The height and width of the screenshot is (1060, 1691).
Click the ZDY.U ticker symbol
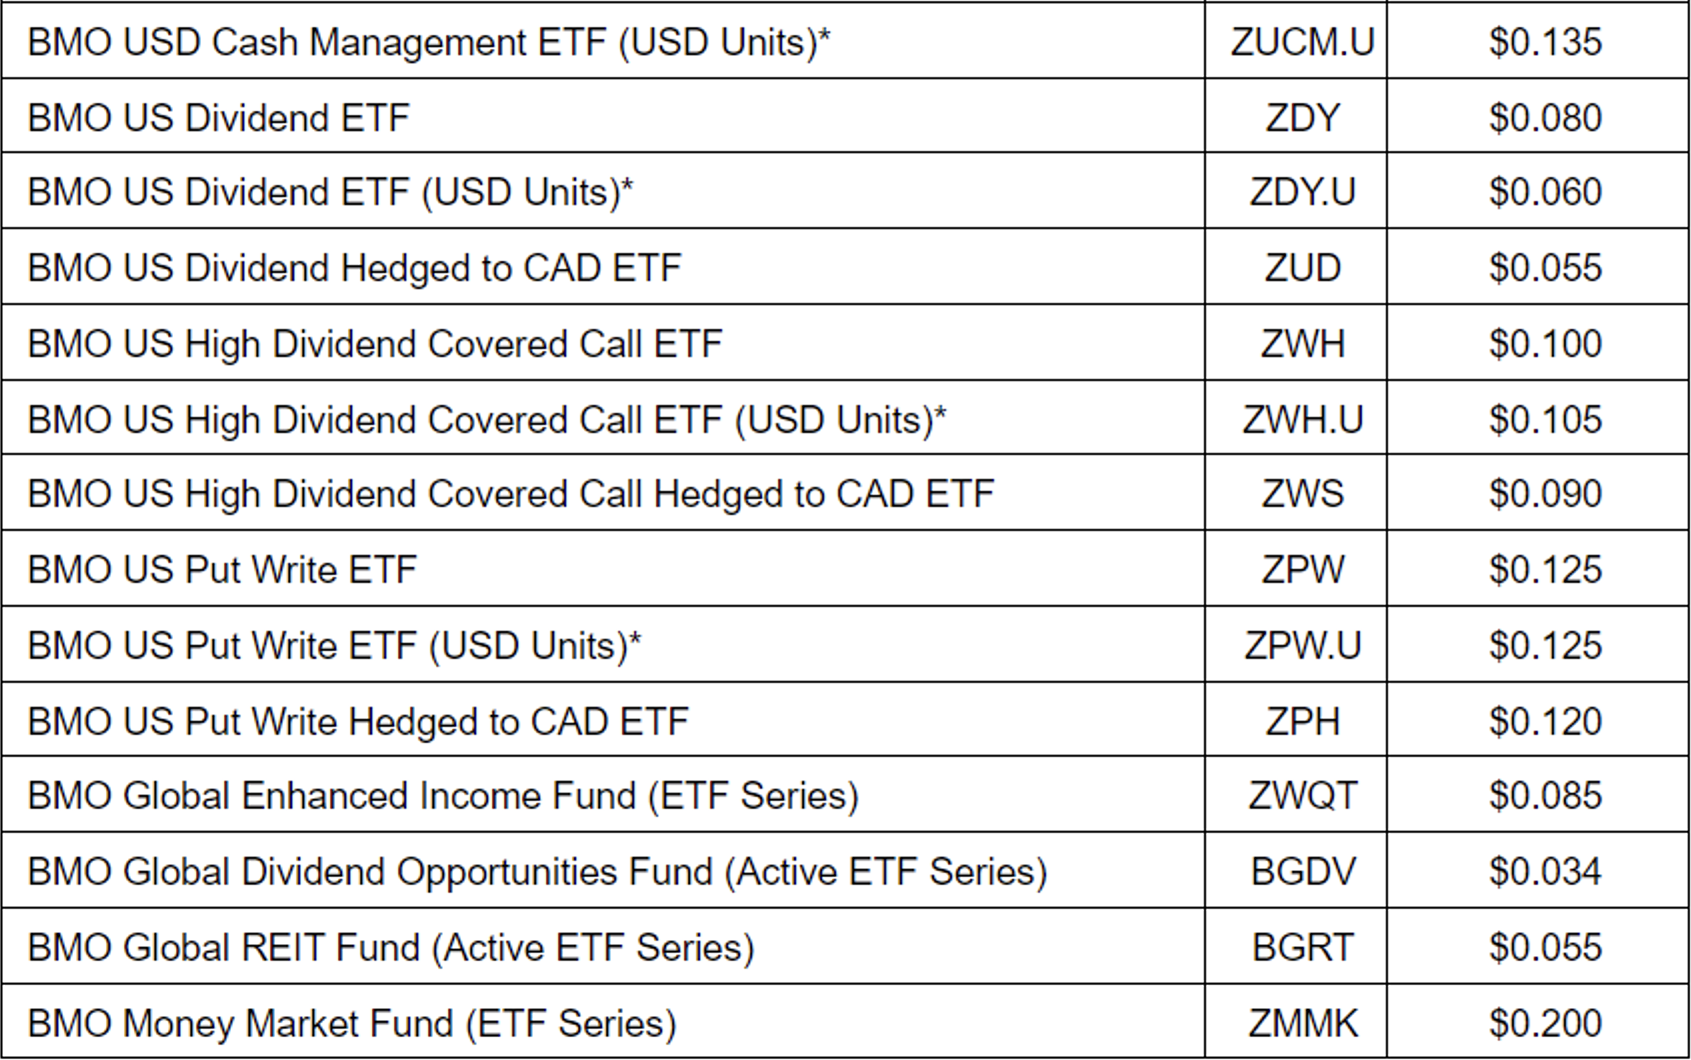point(1302,192)
